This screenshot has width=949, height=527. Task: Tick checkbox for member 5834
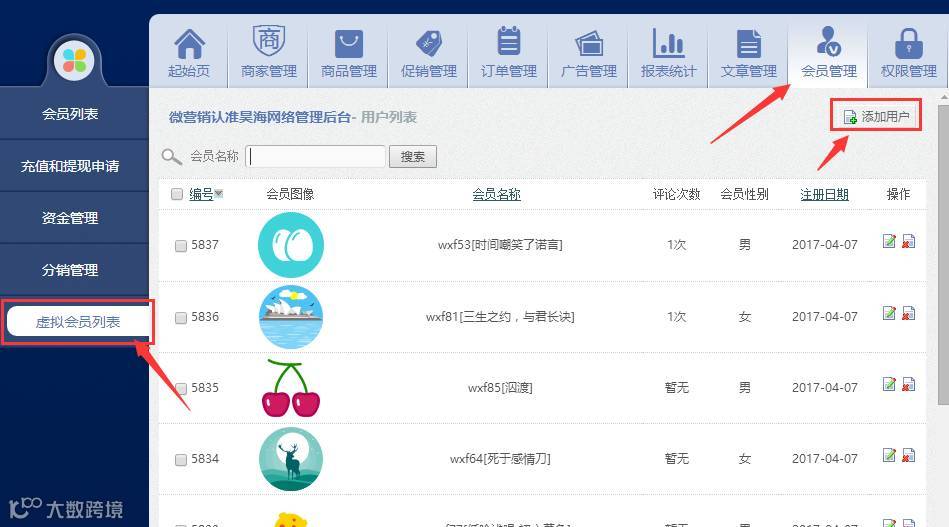[x=180, y=460]
